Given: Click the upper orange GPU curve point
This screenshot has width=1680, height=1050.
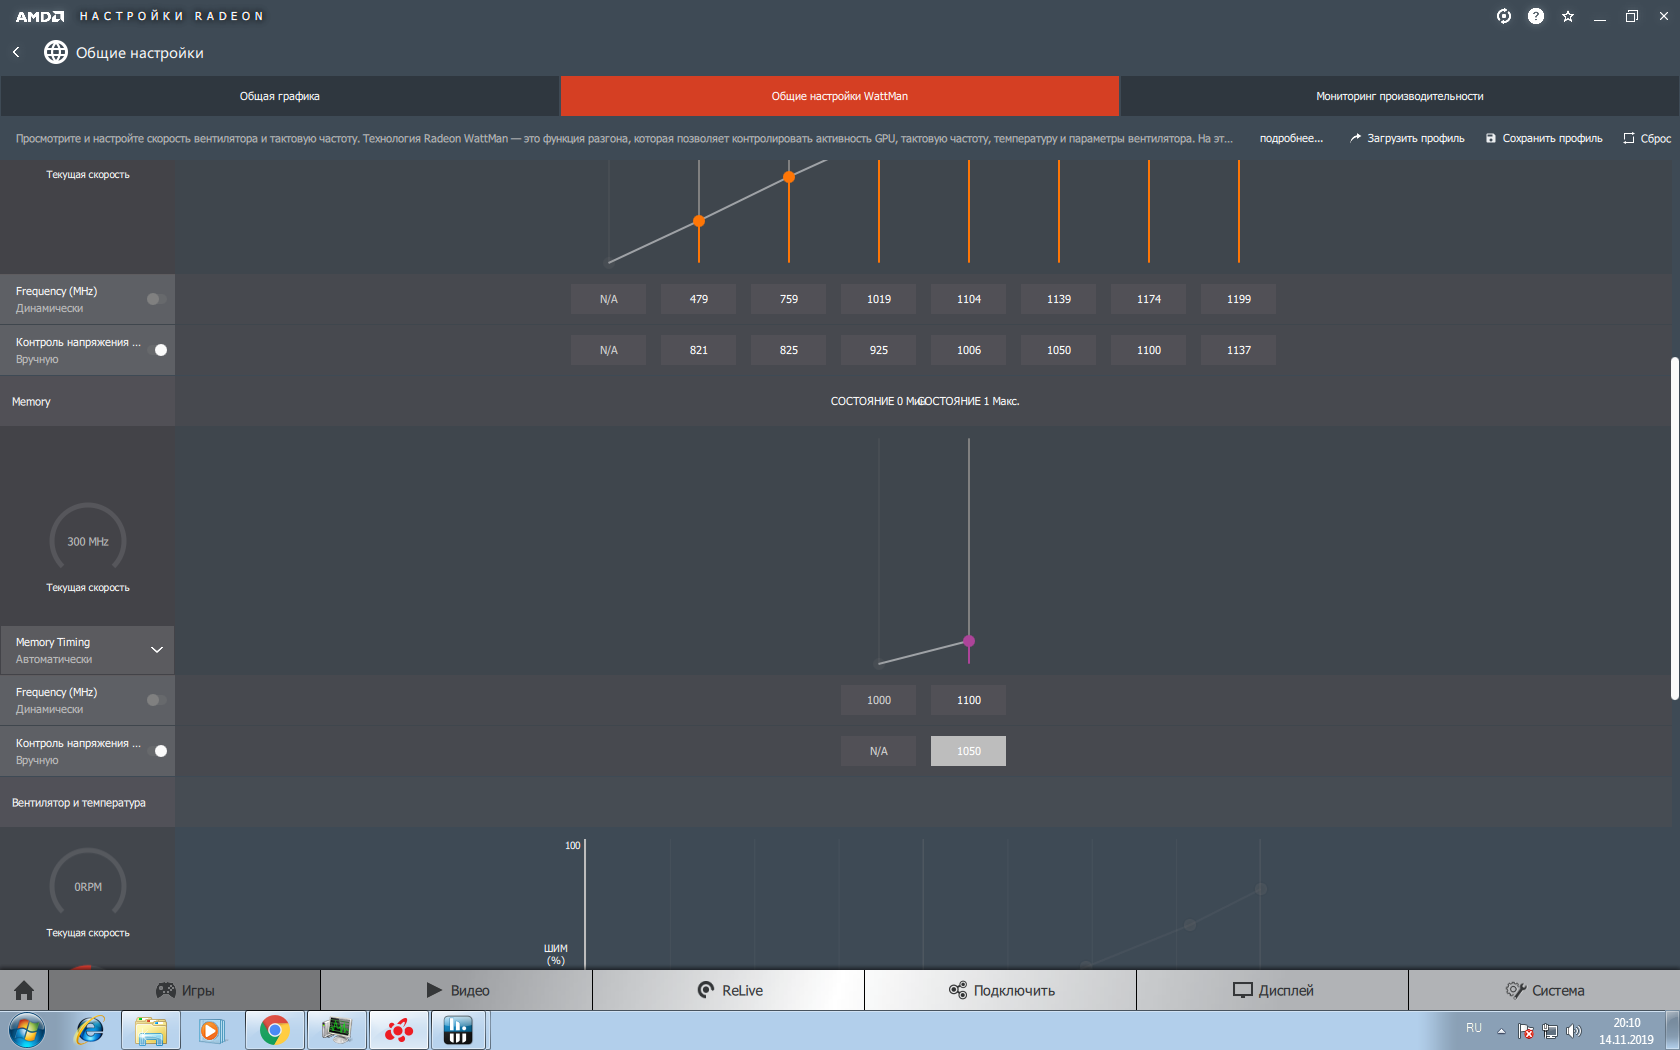Looking at the screenshot, I should [789, 177].
